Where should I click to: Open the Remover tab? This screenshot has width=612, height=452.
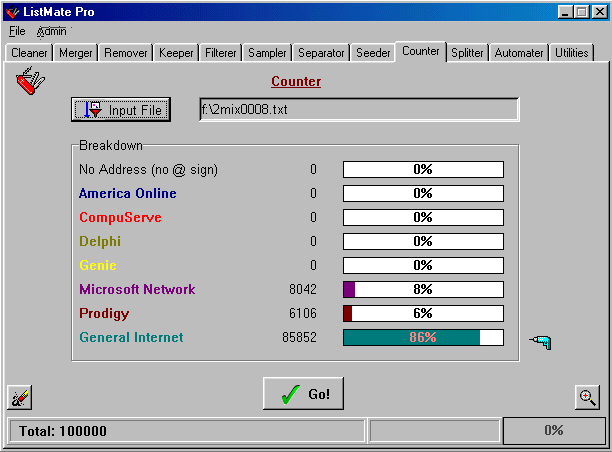[x=126, y=53]
